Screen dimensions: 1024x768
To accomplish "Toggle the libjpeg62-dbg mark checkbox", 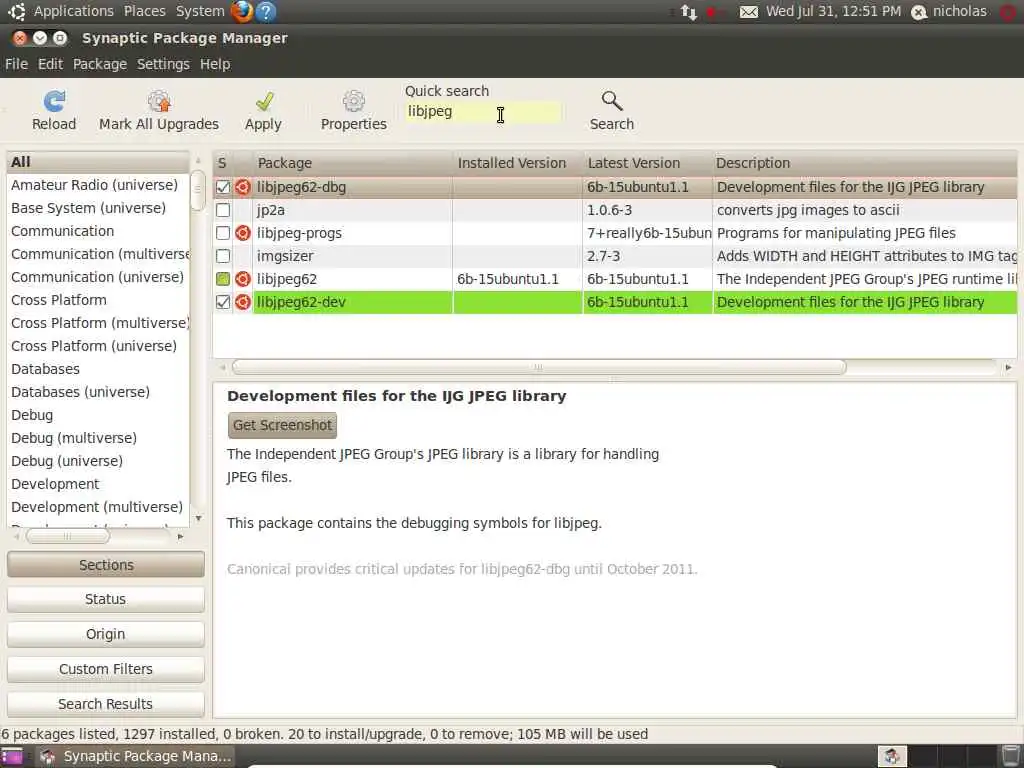I will (223, 187).
